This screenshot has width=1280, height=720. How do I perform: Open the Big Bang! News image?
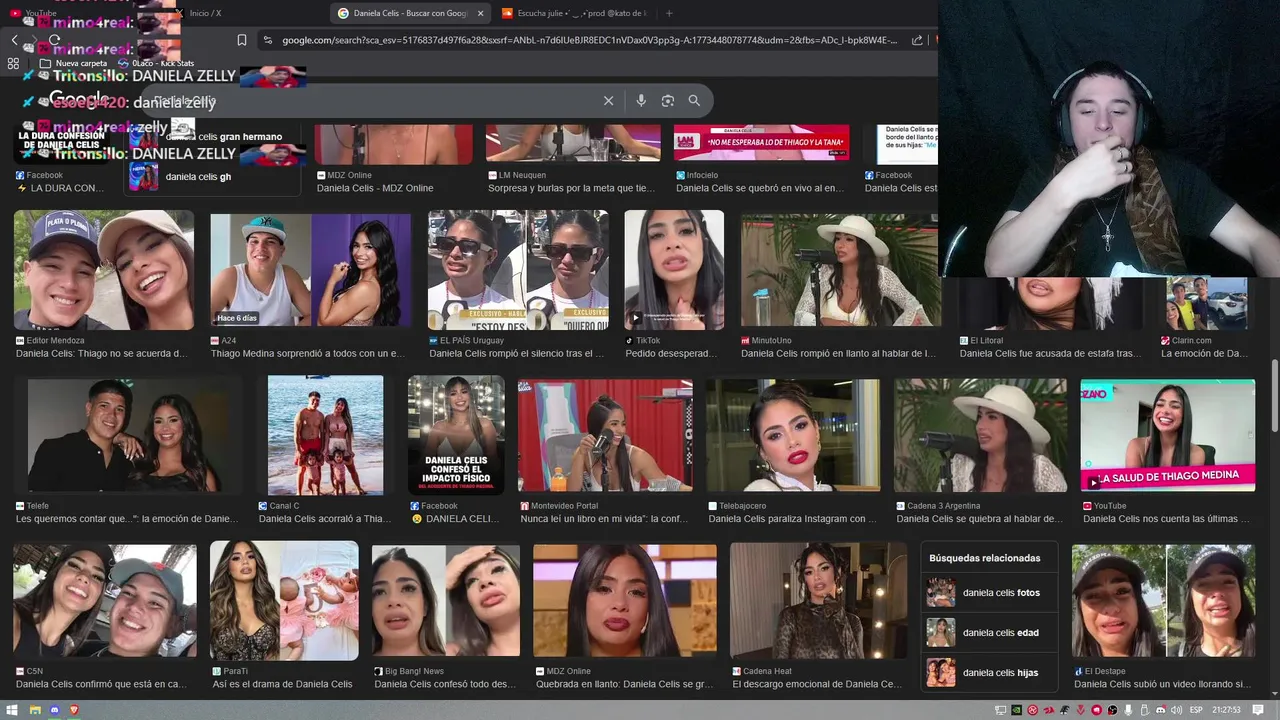coord(446,601)
